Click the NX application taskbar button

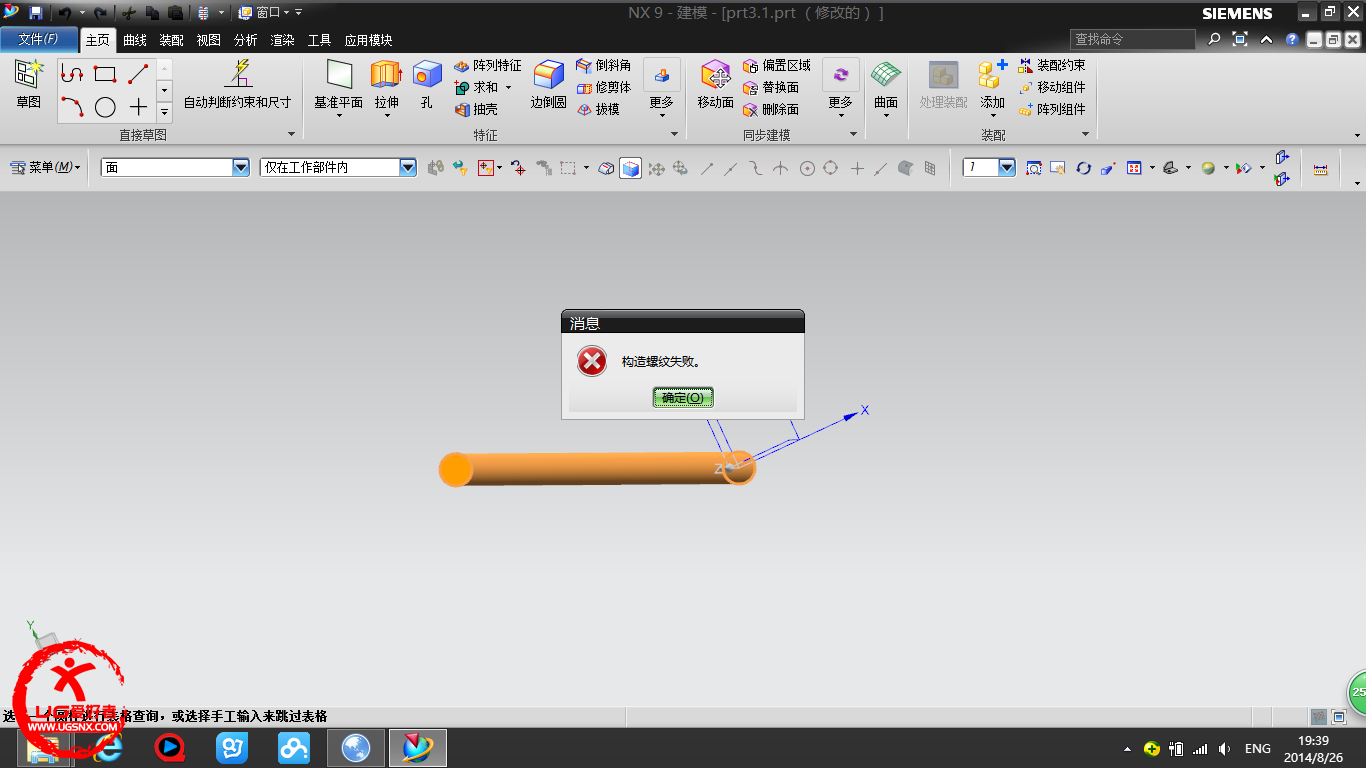coord(418,748)
